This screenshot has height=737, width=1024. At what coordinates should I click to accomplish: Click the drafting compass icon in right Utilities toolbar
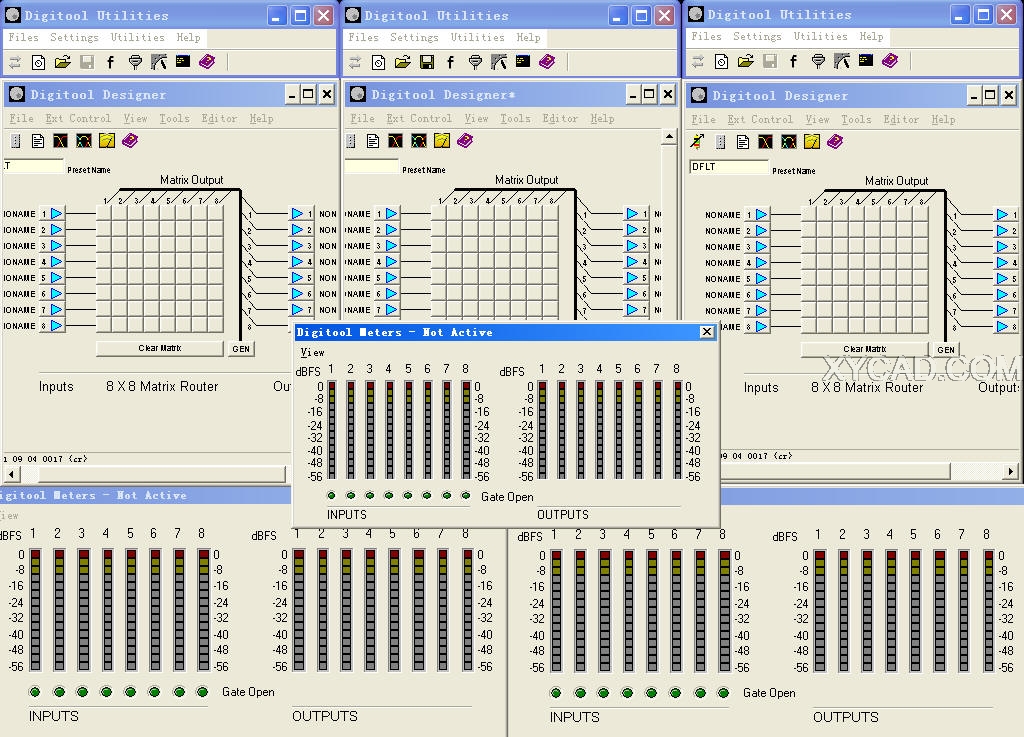coord(842,61)
